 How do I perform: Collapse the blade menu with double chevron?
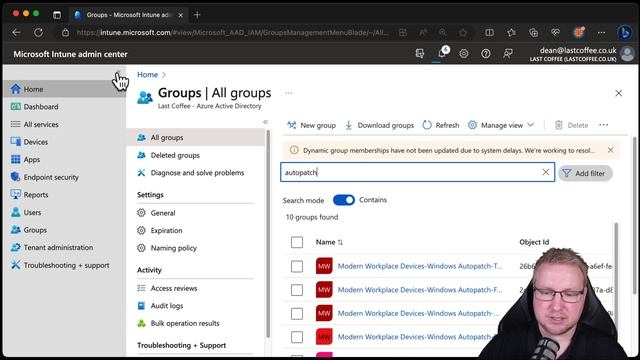[x=265, y=122]
